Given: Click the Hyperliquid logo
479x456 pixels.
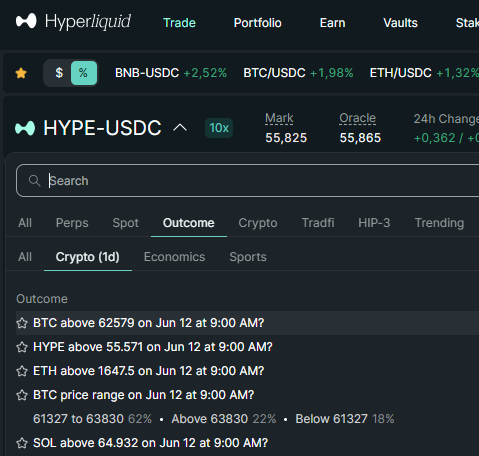Looking at the screenshot, I should tap(73, 21).
